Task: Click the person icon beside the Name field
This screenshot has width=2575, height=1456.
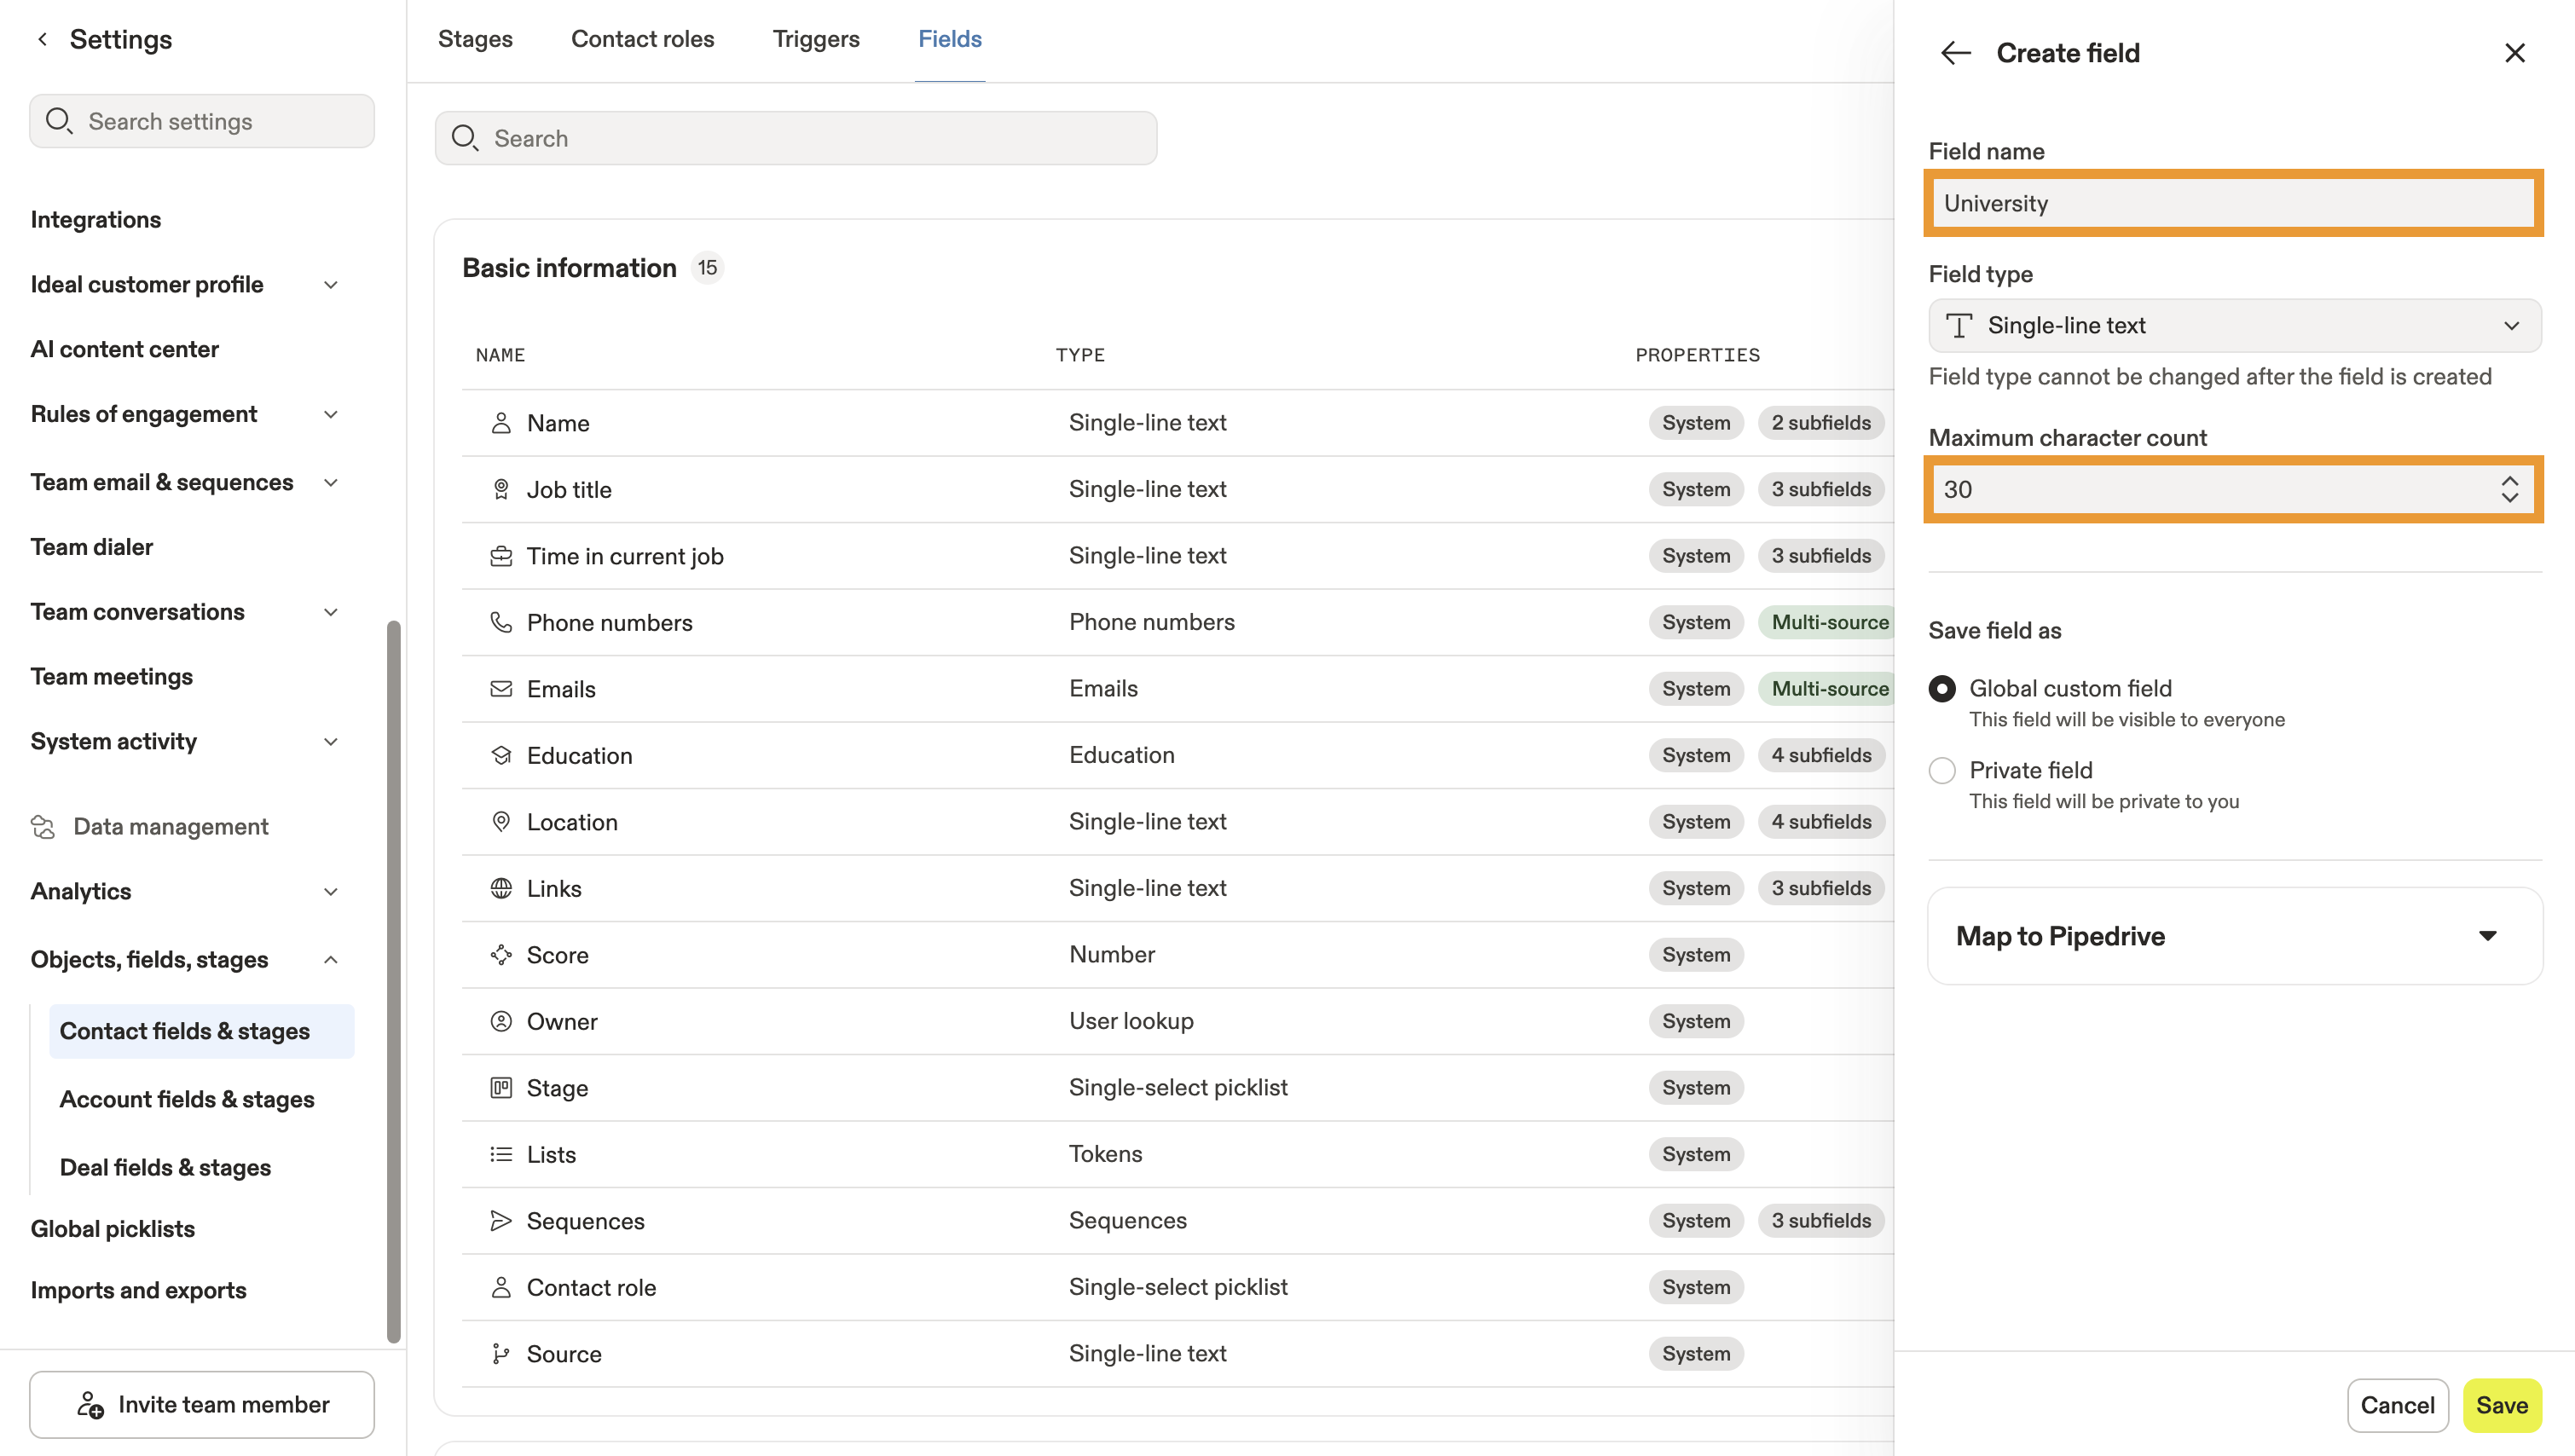Action: click(x=501, y=423)
